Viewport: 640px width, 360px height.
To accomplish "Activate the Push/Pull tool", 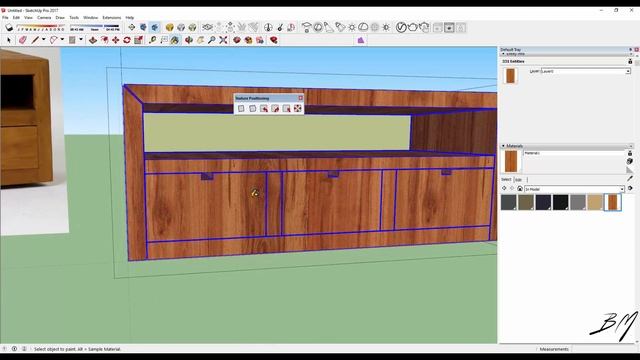I will 93,40.
